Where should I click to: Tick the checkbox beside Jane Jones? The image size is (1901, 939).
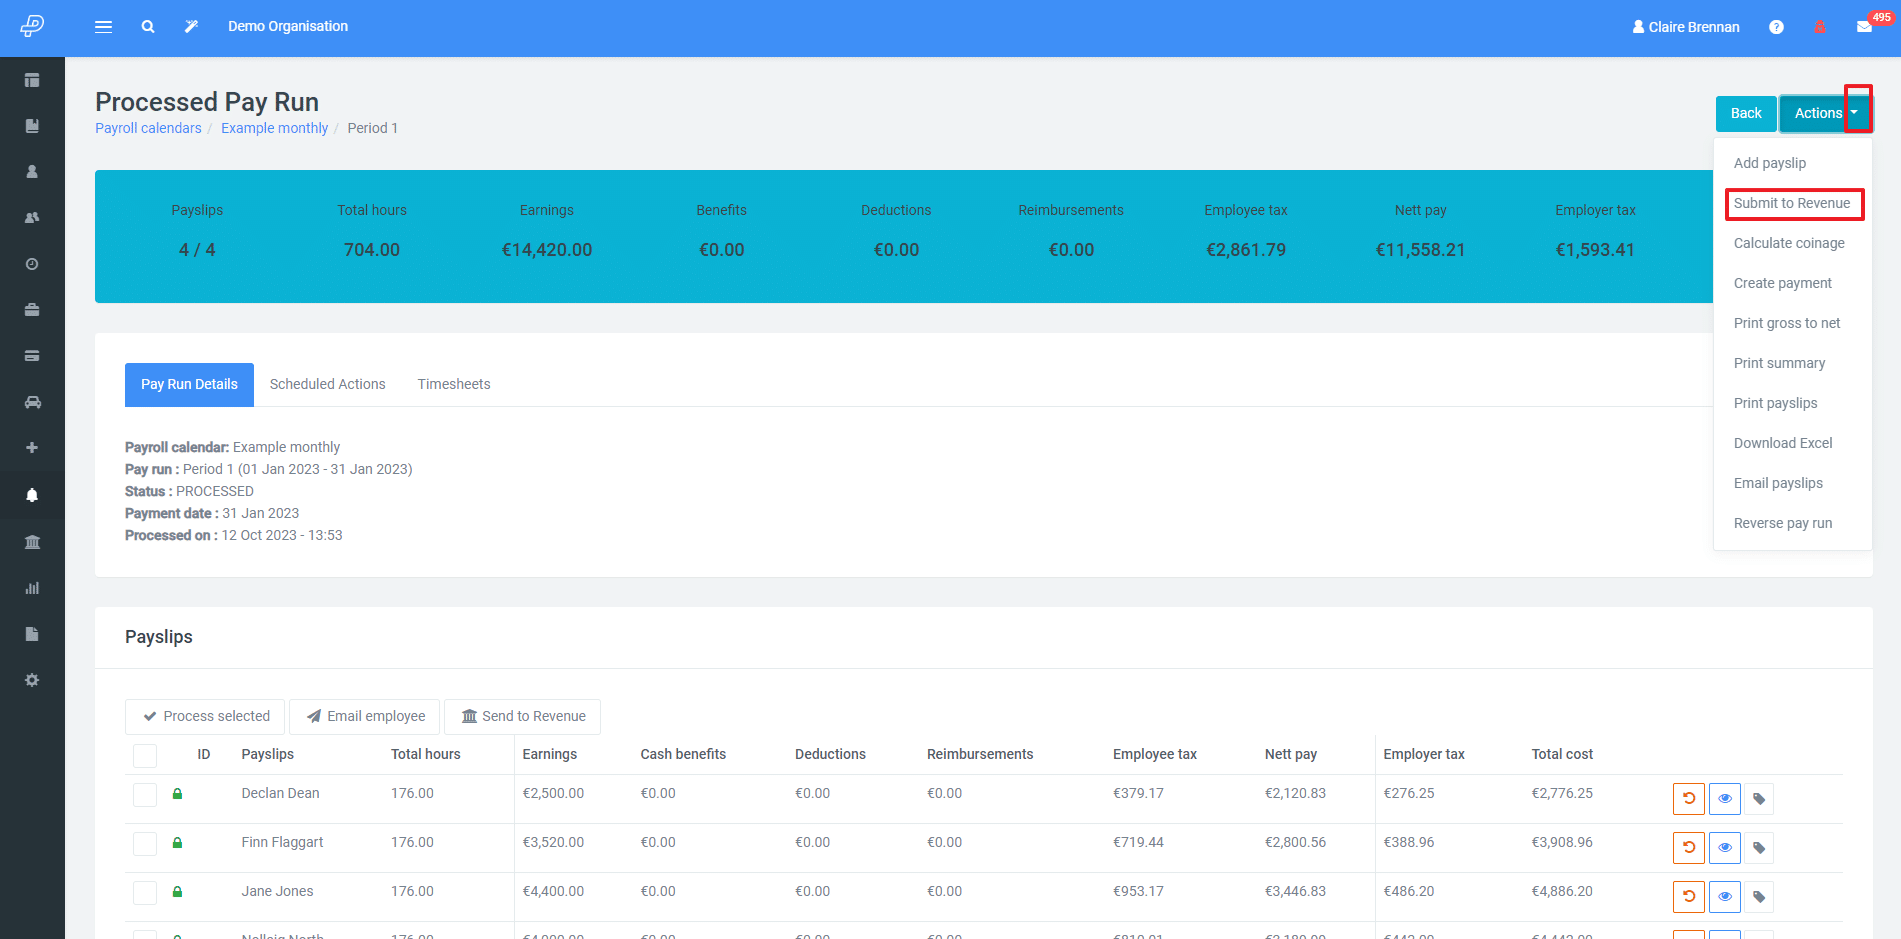(x=145, y=892)
